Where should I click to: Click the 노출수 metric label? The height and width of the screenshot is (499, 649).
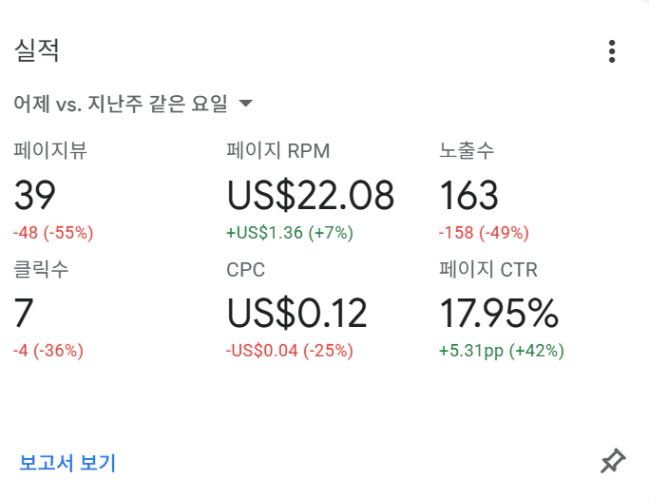pyautogui.click(x=467, y=152)
